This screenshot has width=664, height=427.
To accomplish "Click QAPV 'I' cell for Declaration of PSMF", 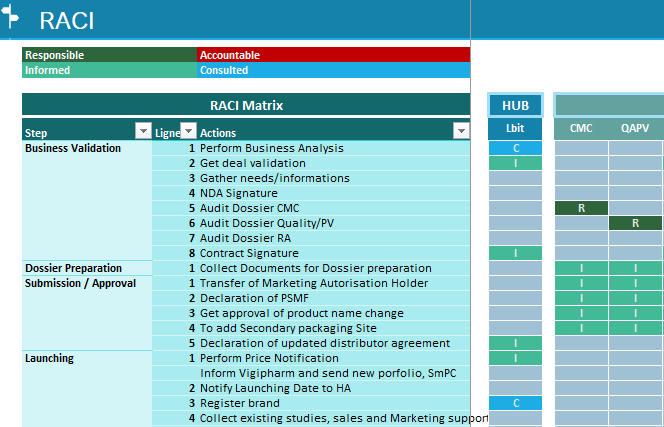I will pyautogui.click(x=635, y=298).
